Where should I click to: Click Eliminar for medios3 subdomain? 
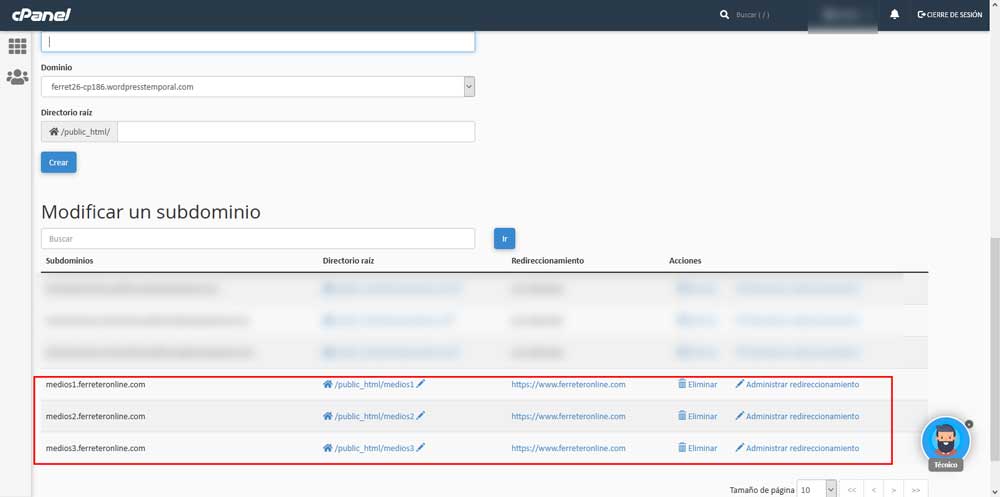[697, 449]
